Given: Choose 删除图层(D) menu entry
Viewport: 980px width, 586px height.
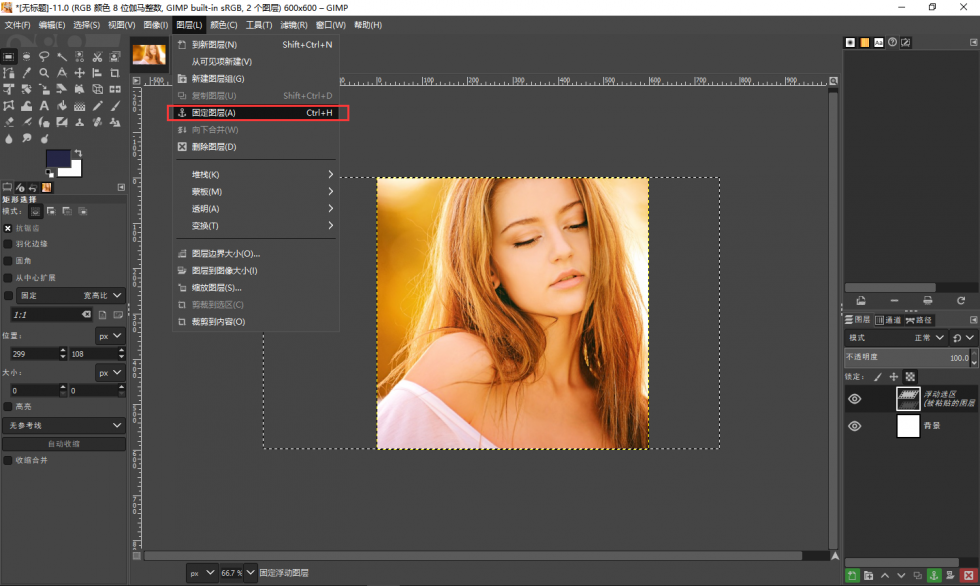Looking at the screenshot, I should click(x=256, y=147).
